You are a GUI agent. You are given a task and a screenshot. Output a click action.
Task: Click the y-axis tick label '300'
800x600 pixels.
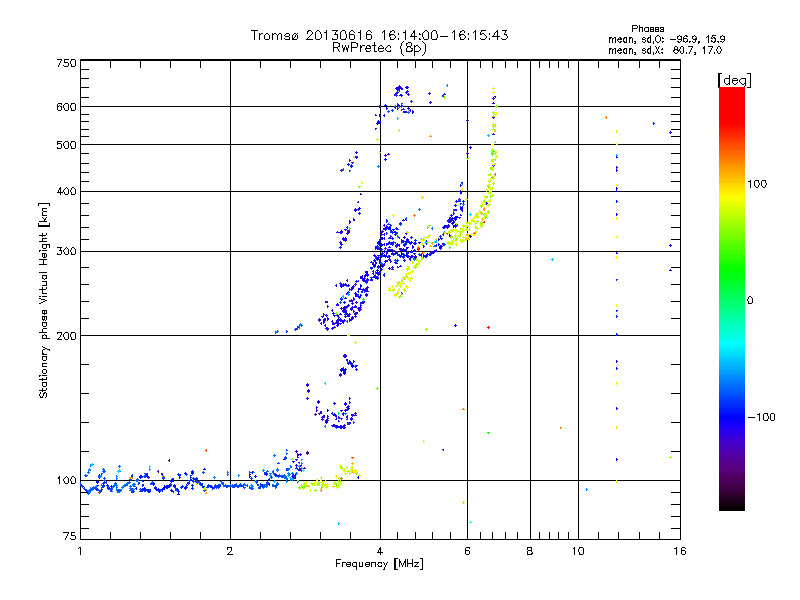[x=66, y=251]
